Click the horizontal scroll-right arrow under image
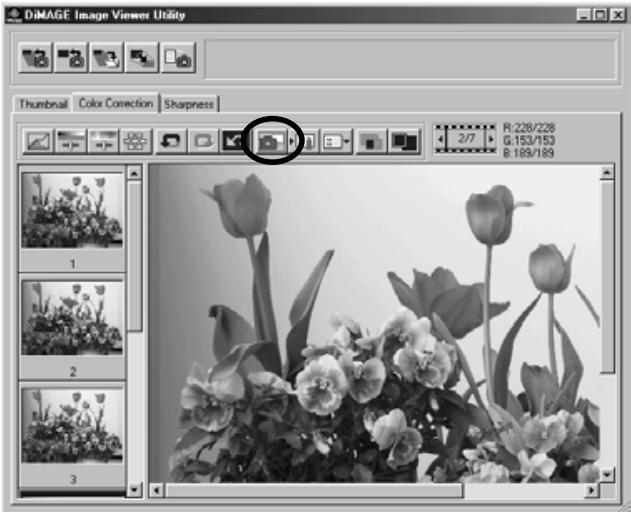Viewport: 631px width, 512px height. pyautogui.click(x=591, y=490)
